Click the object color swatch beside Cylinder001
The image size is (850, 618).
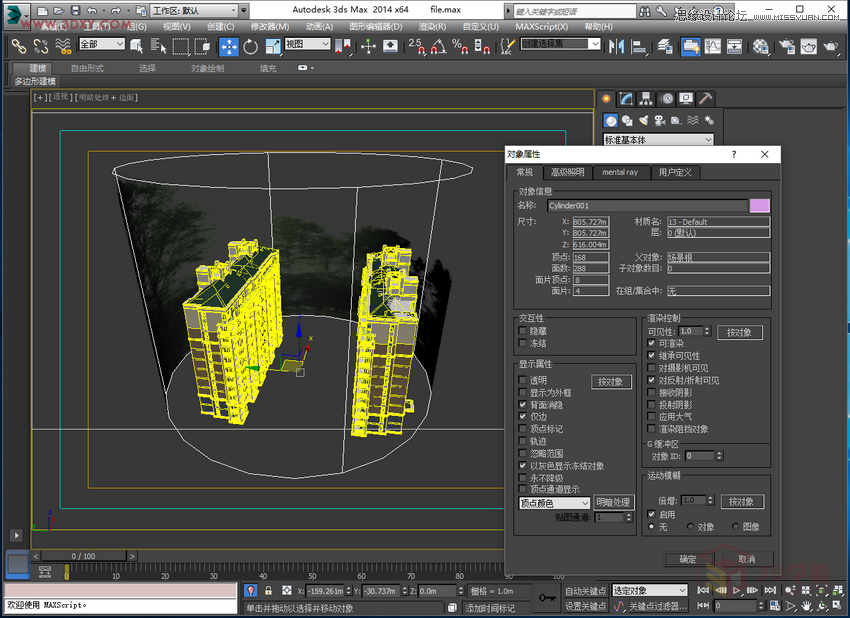pos(762,204)
